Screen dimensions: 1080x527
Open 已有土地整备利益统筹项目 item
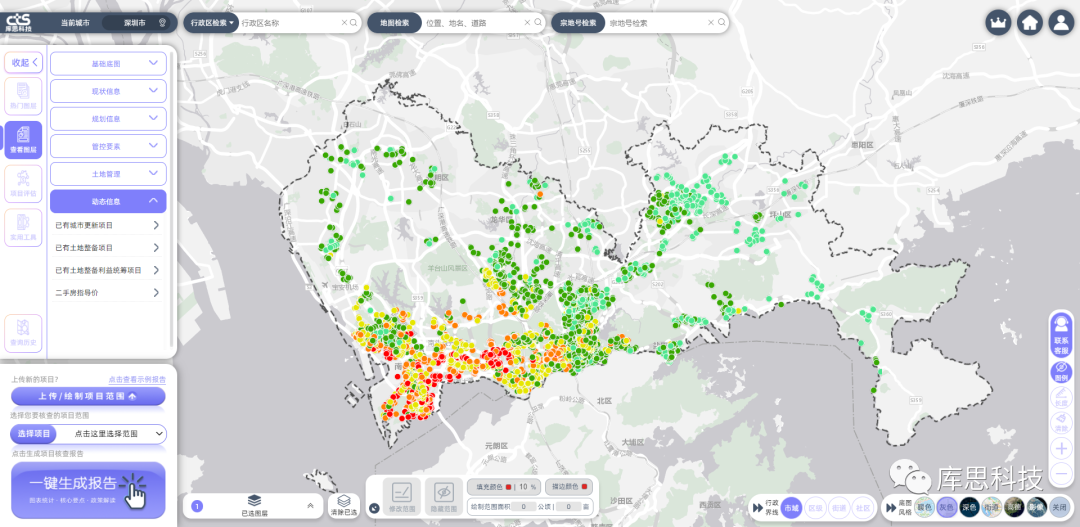click(x=108, y=270)
